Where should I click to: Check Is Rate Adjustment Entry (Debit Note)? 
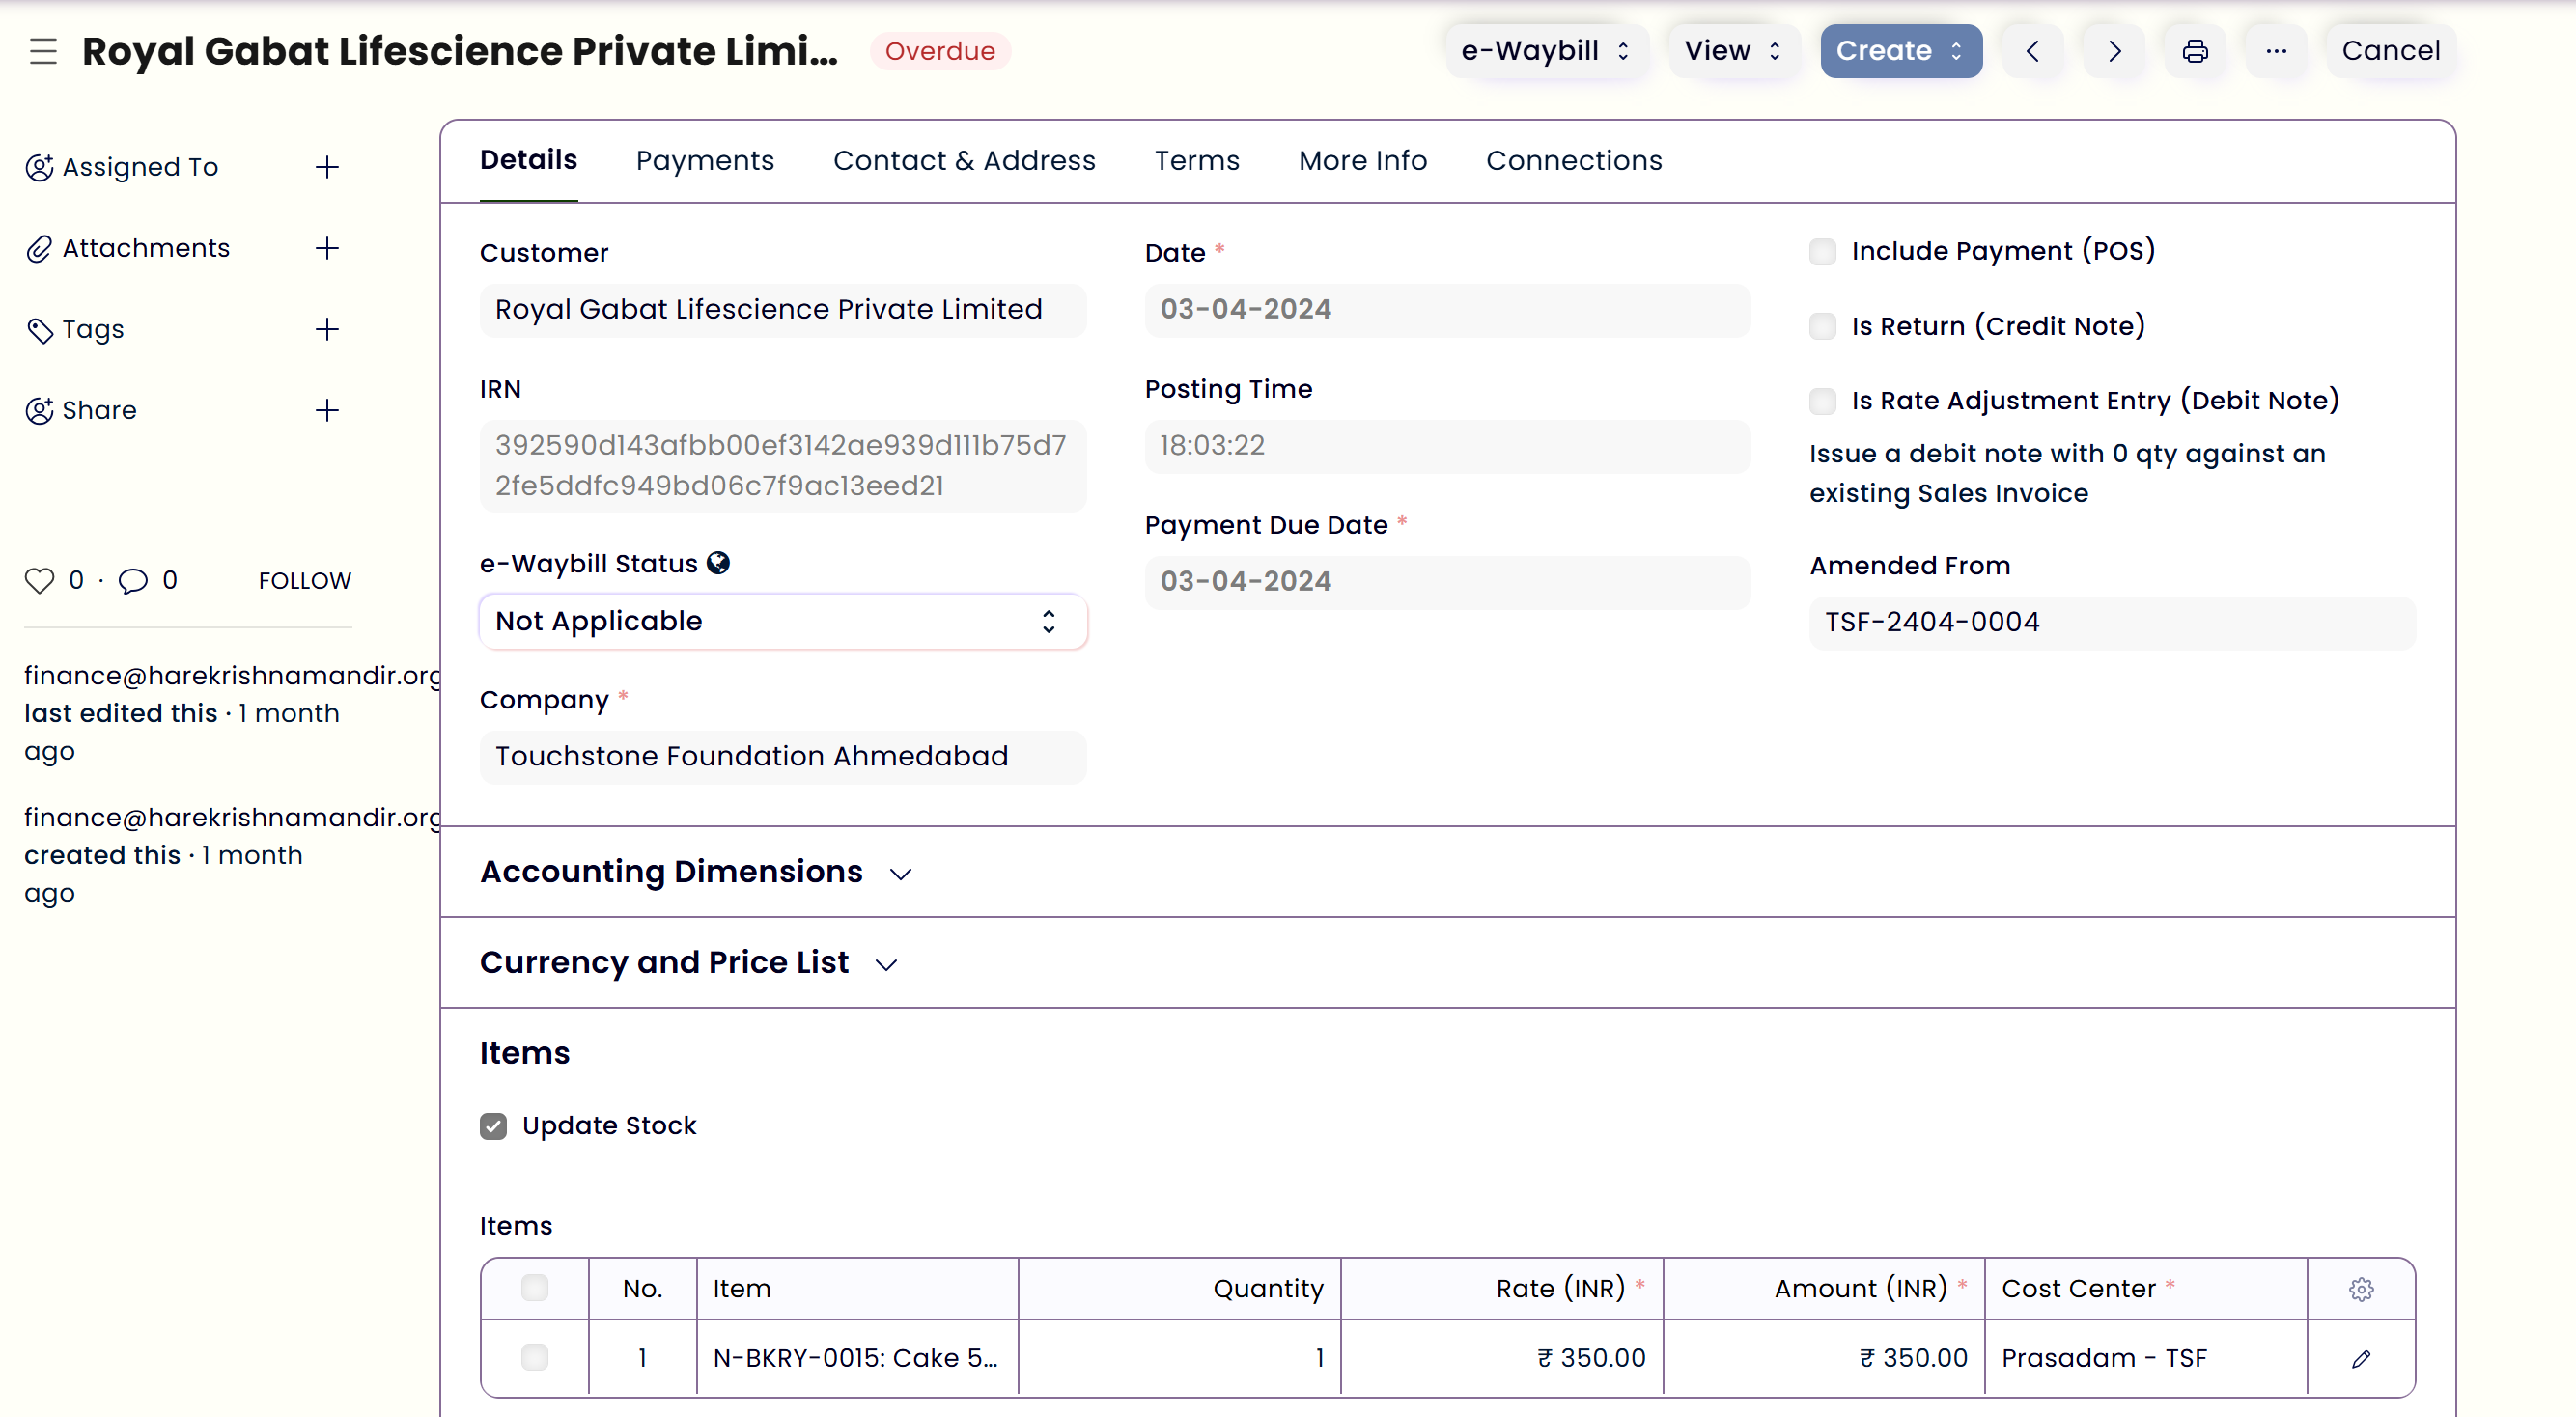click(x=1823, y=401)
